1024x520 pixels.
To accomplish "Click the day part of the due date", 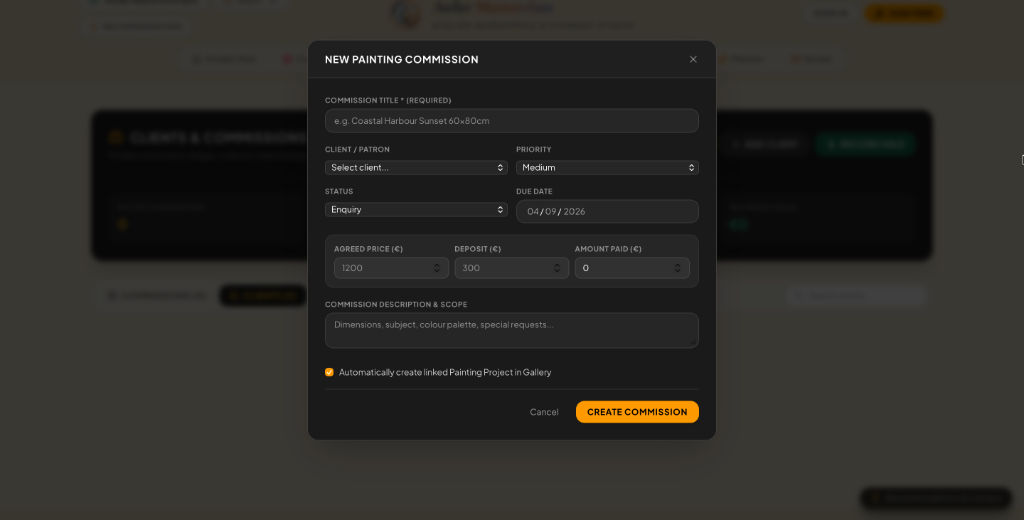I will (x=533, y=212).
